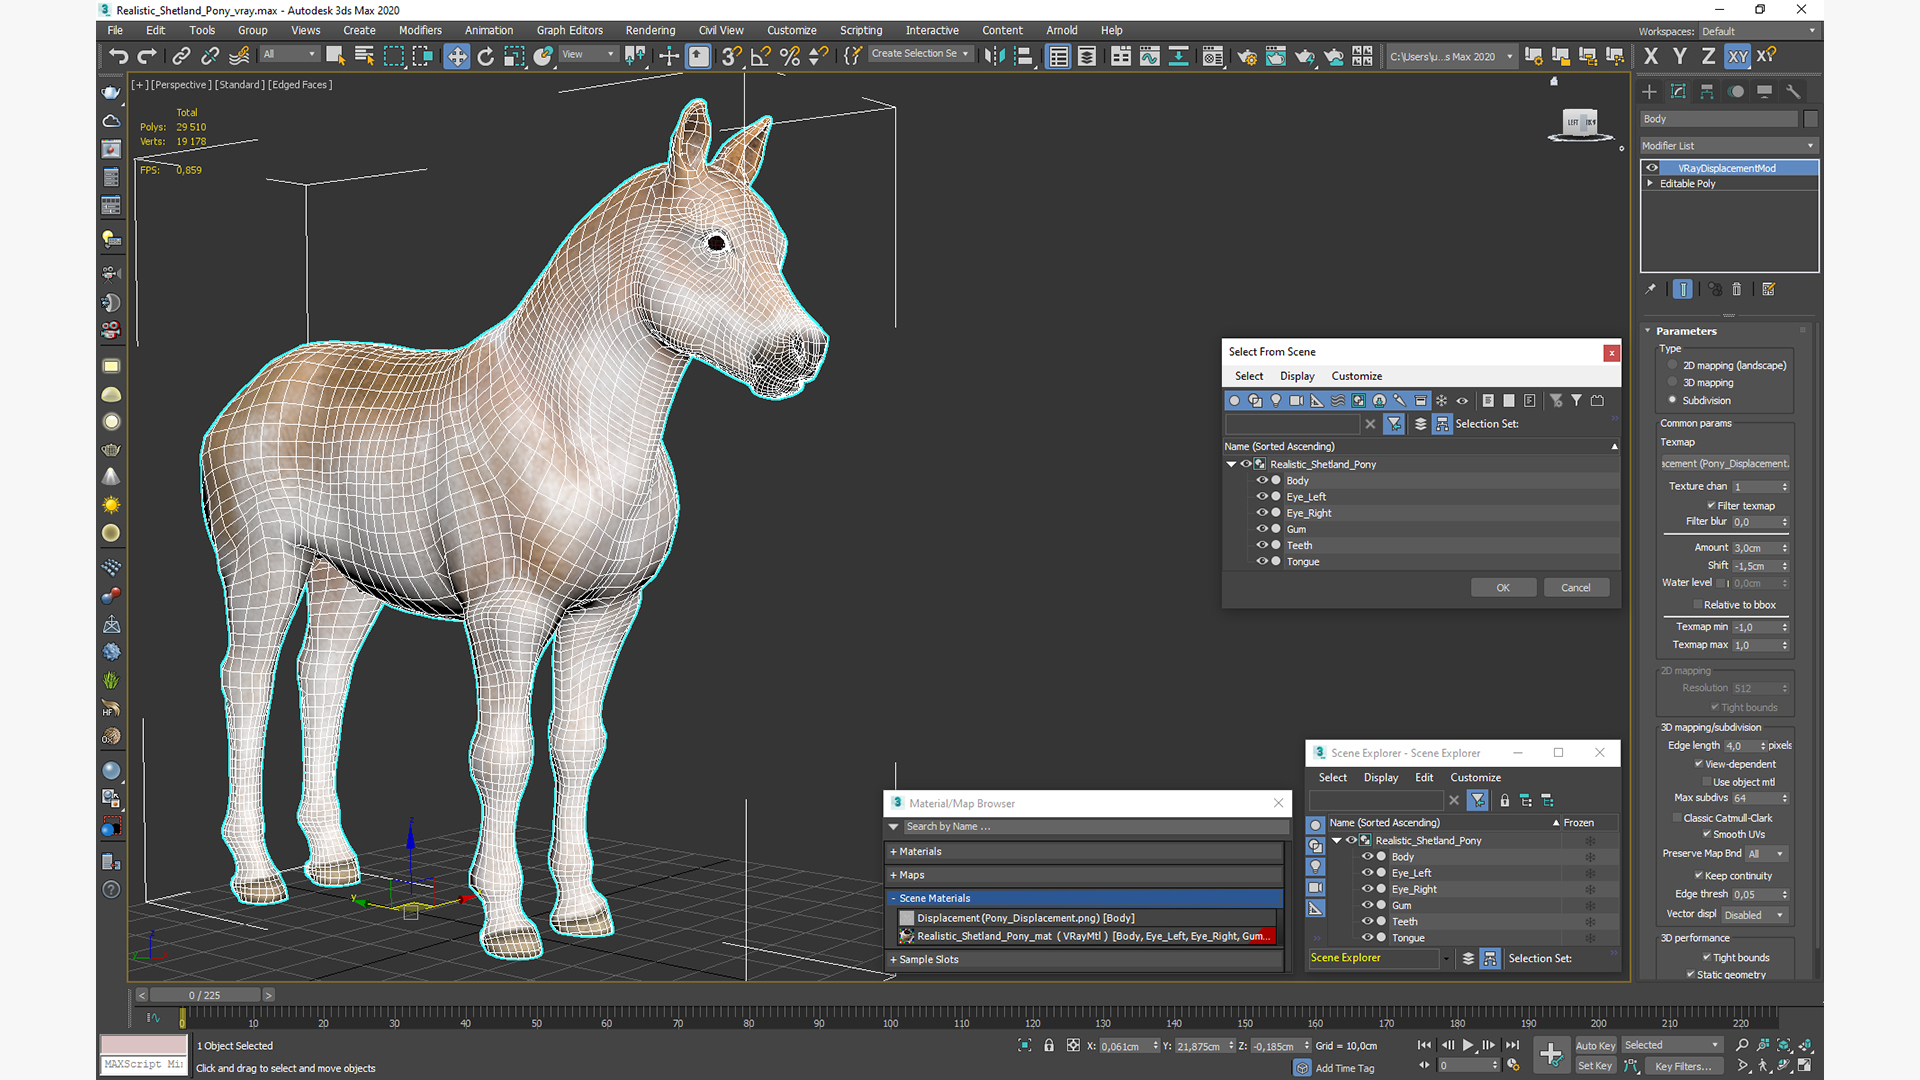This screenshot has width=1920, height=1080.
Task: Open the All selection filter dropdown
Action: click(x=290, y=54)
